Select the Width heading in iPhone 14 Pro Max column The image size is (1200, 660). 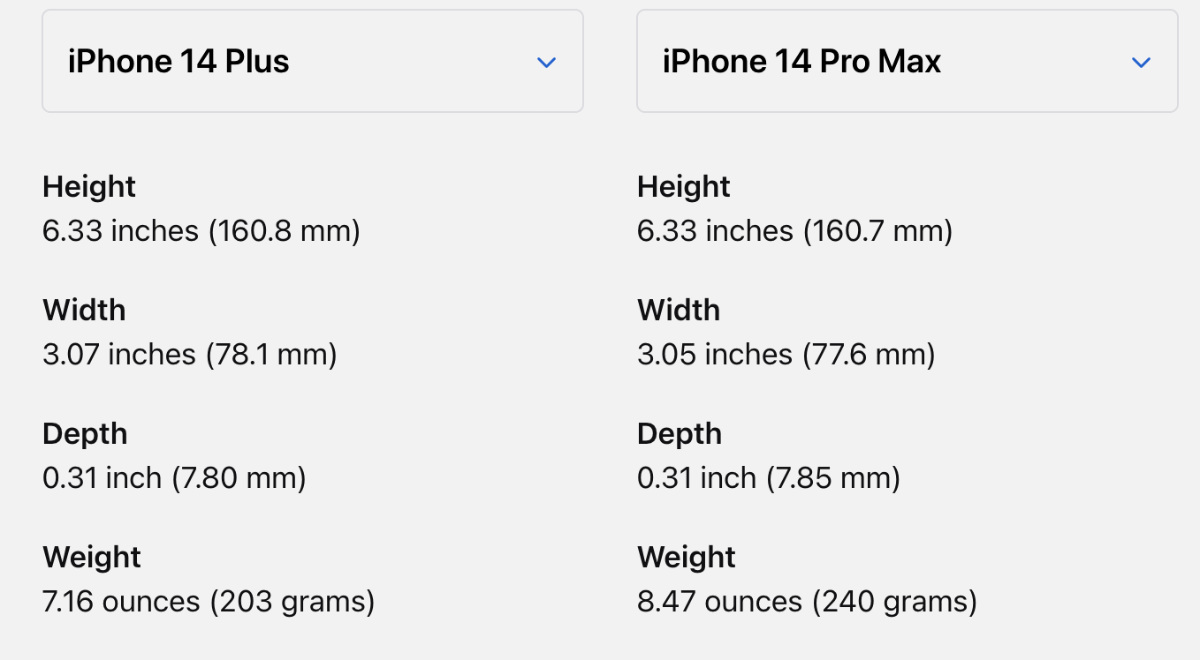point(679,310)
